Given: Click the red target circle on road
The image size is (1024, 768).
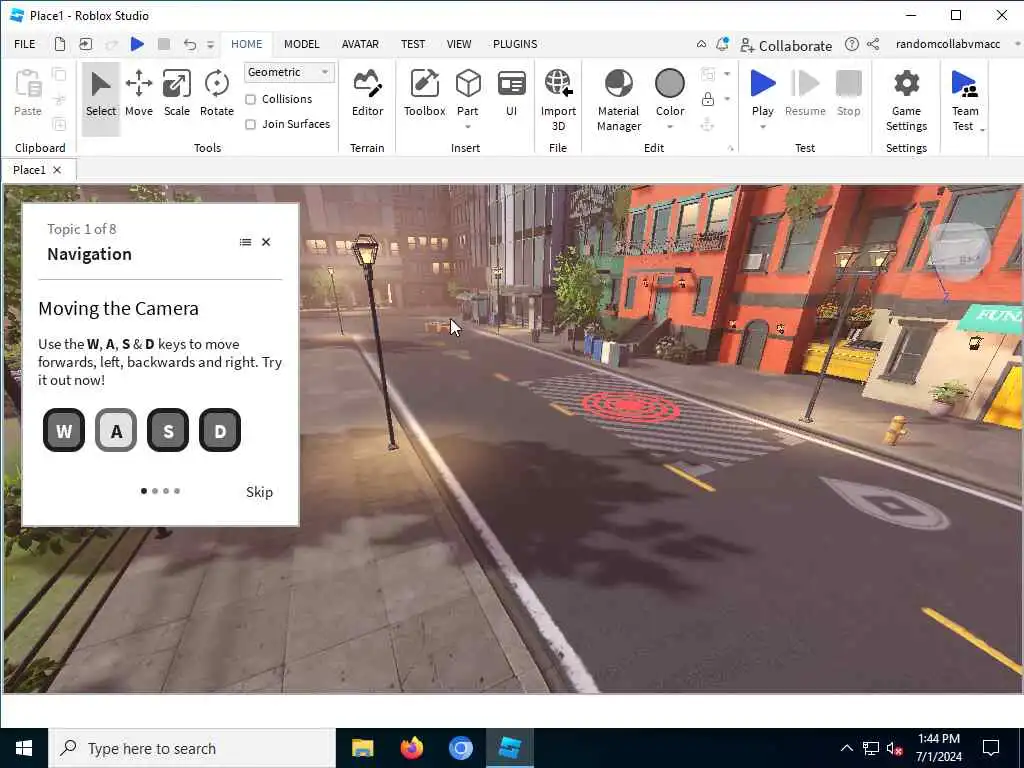Looking at the screenshot, I should [x=630, y=406].
